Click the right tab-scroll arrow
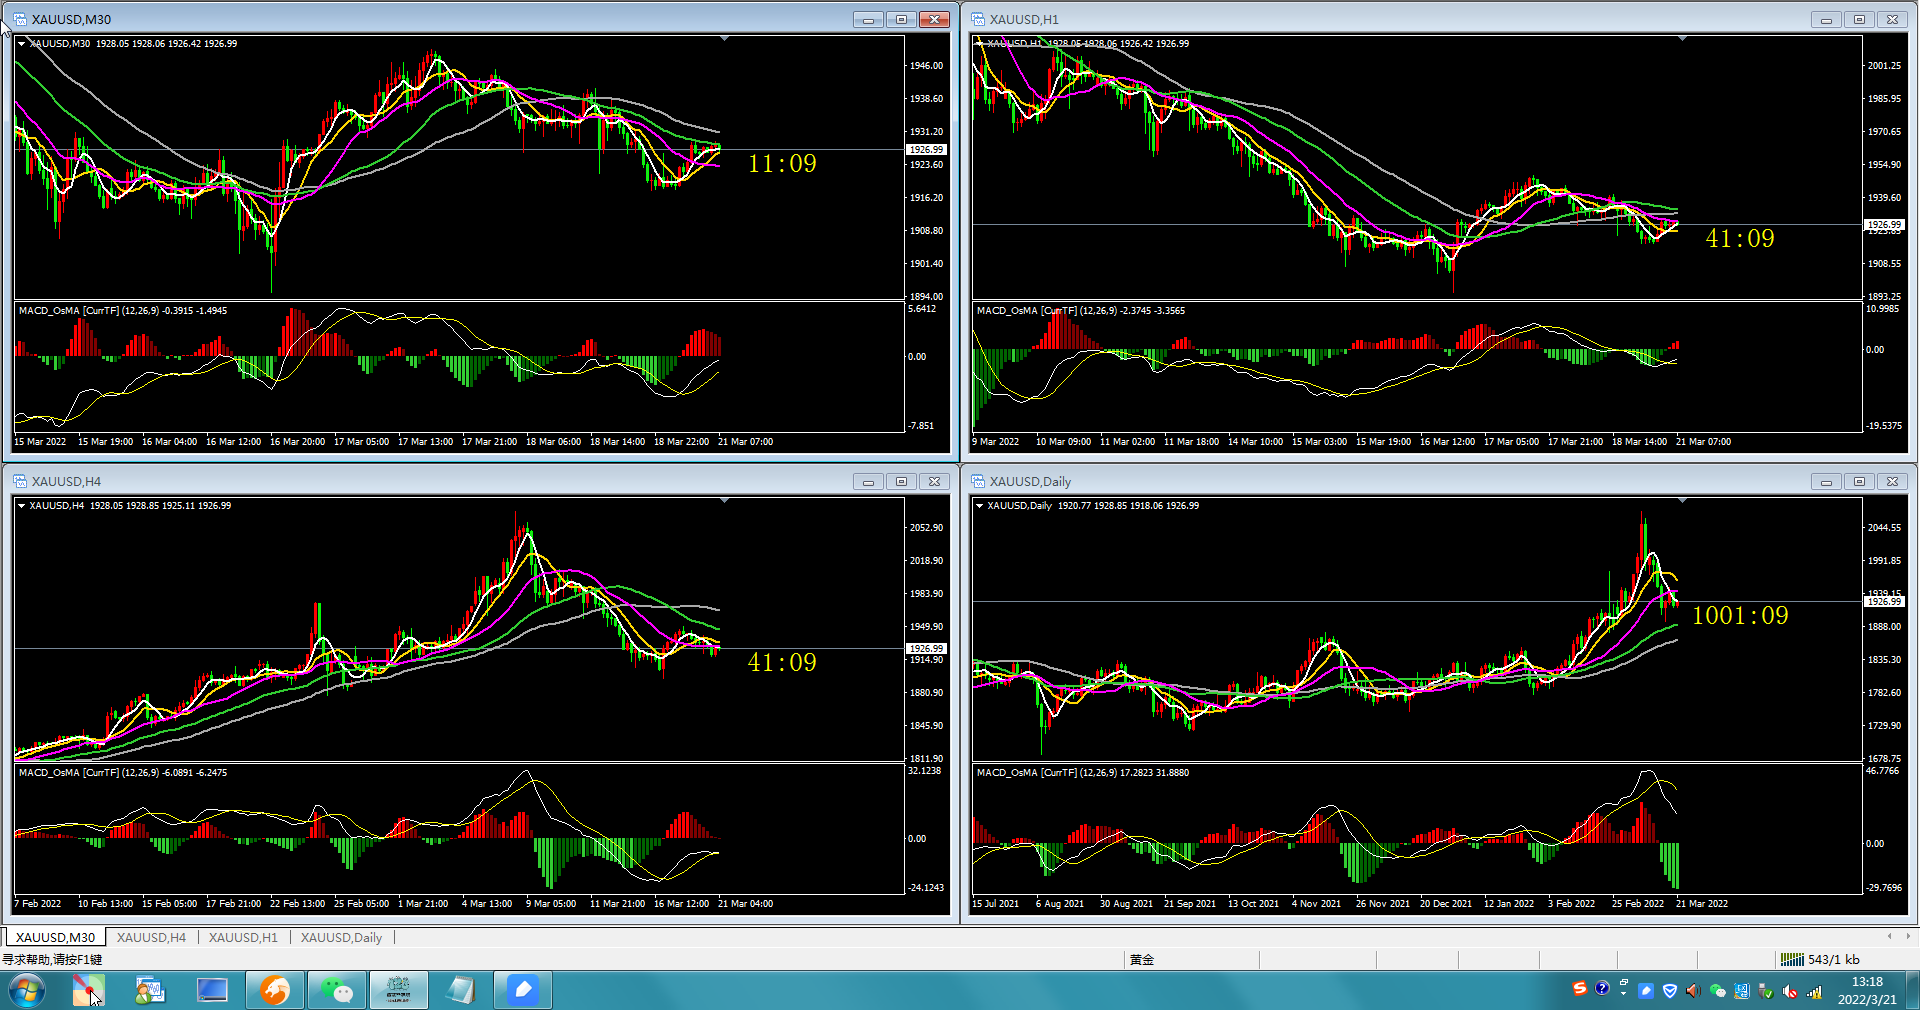The height and width of the screenshot is (1010, 1920). [1908, 937]
